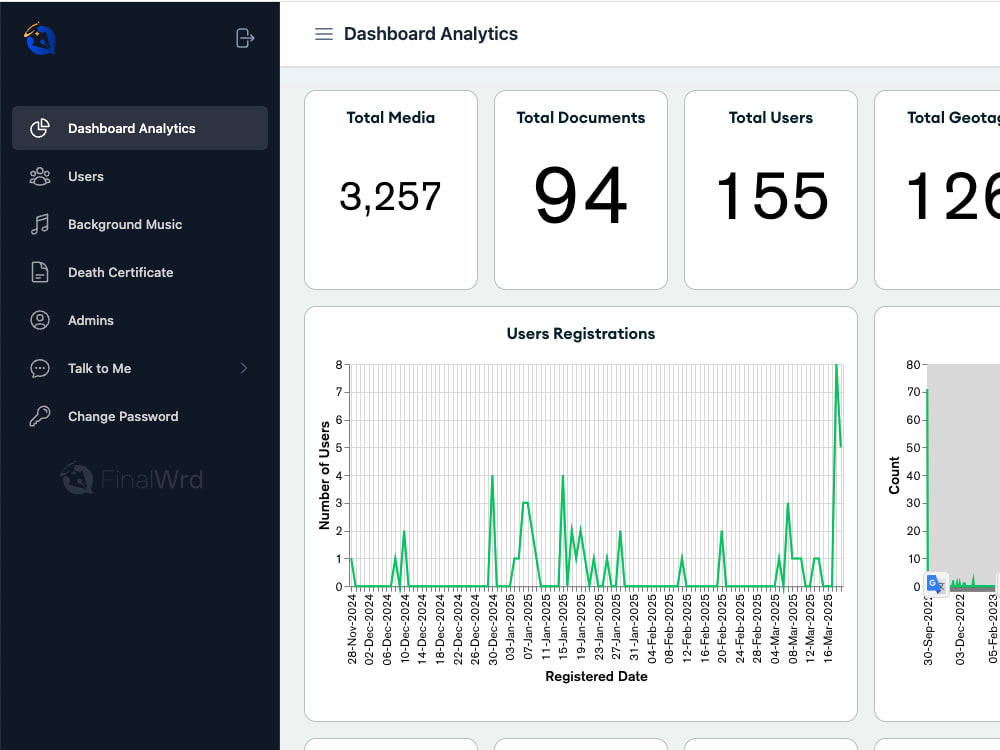Click the Total Media card value 3,257

coord(390,196)
